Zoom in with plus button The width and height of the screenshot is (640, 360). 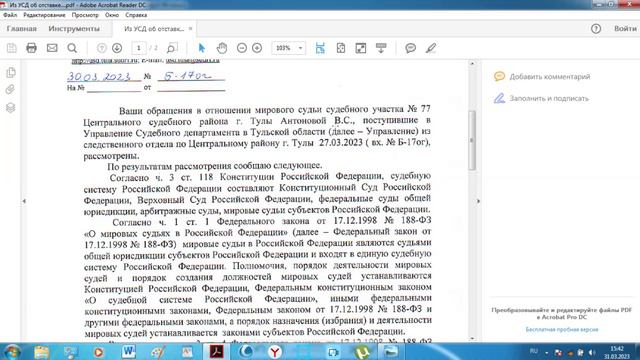point(257,48)
